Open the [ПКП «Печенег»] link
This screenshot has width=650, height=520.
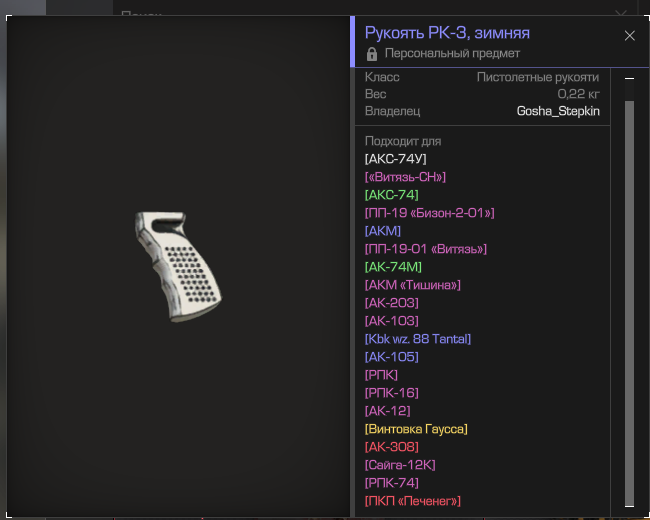412,501
